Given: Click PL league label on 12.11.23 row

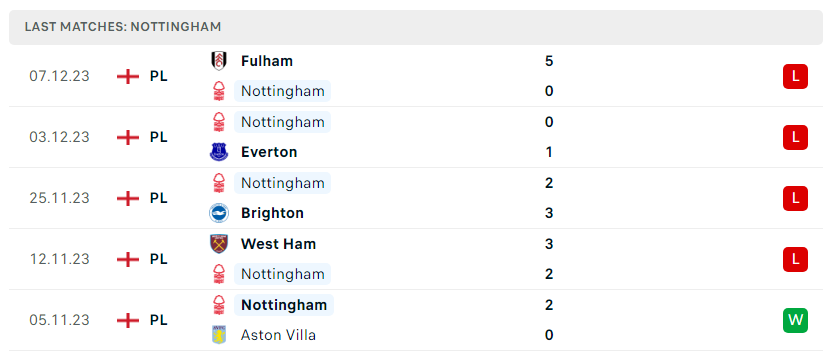Looking at the screenshot, I should coord(158,259).
